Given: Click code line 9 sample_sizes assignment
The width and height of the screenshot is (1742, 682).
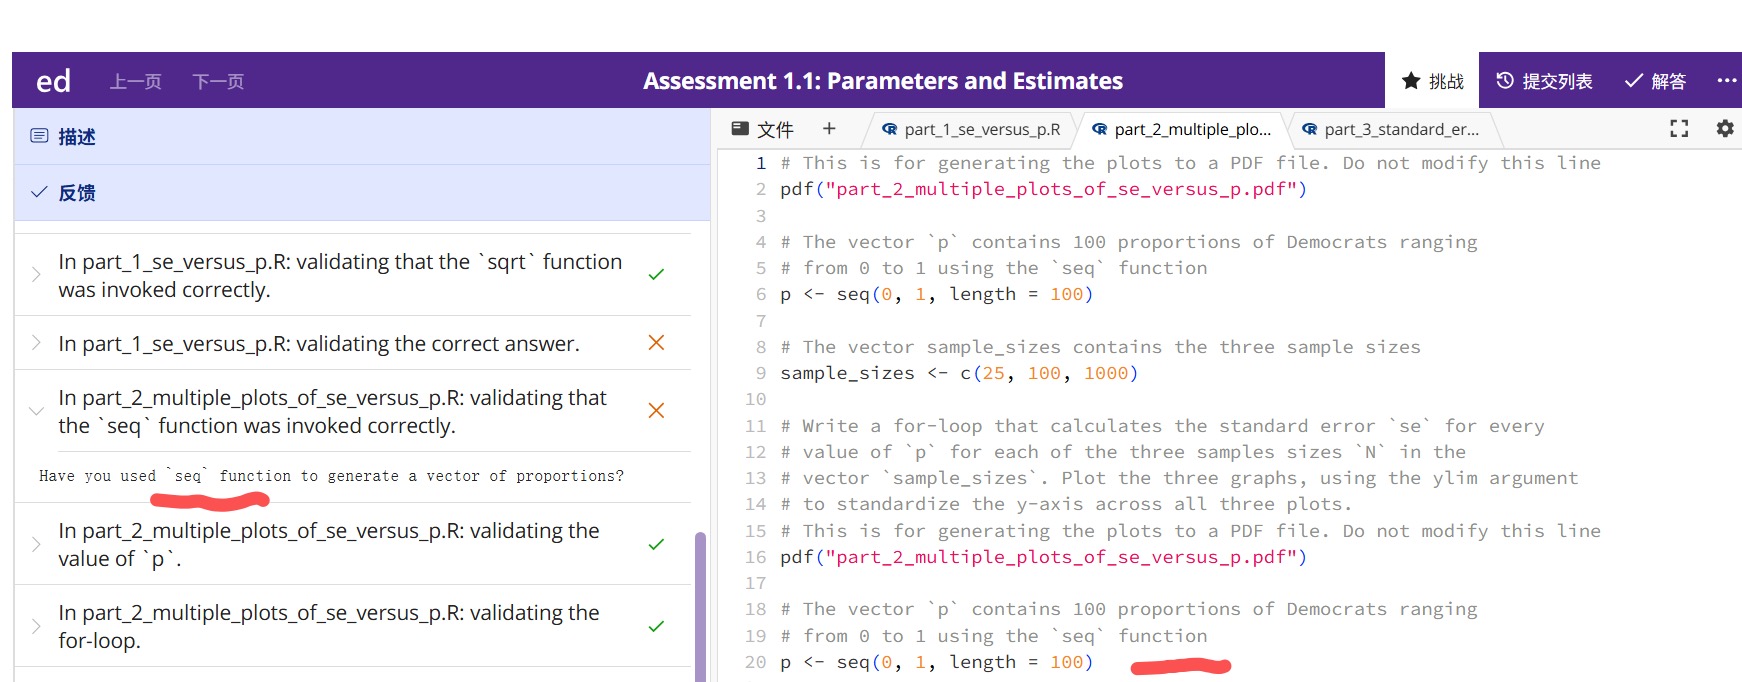Looking at the screenshot, I should coord(959,373).
